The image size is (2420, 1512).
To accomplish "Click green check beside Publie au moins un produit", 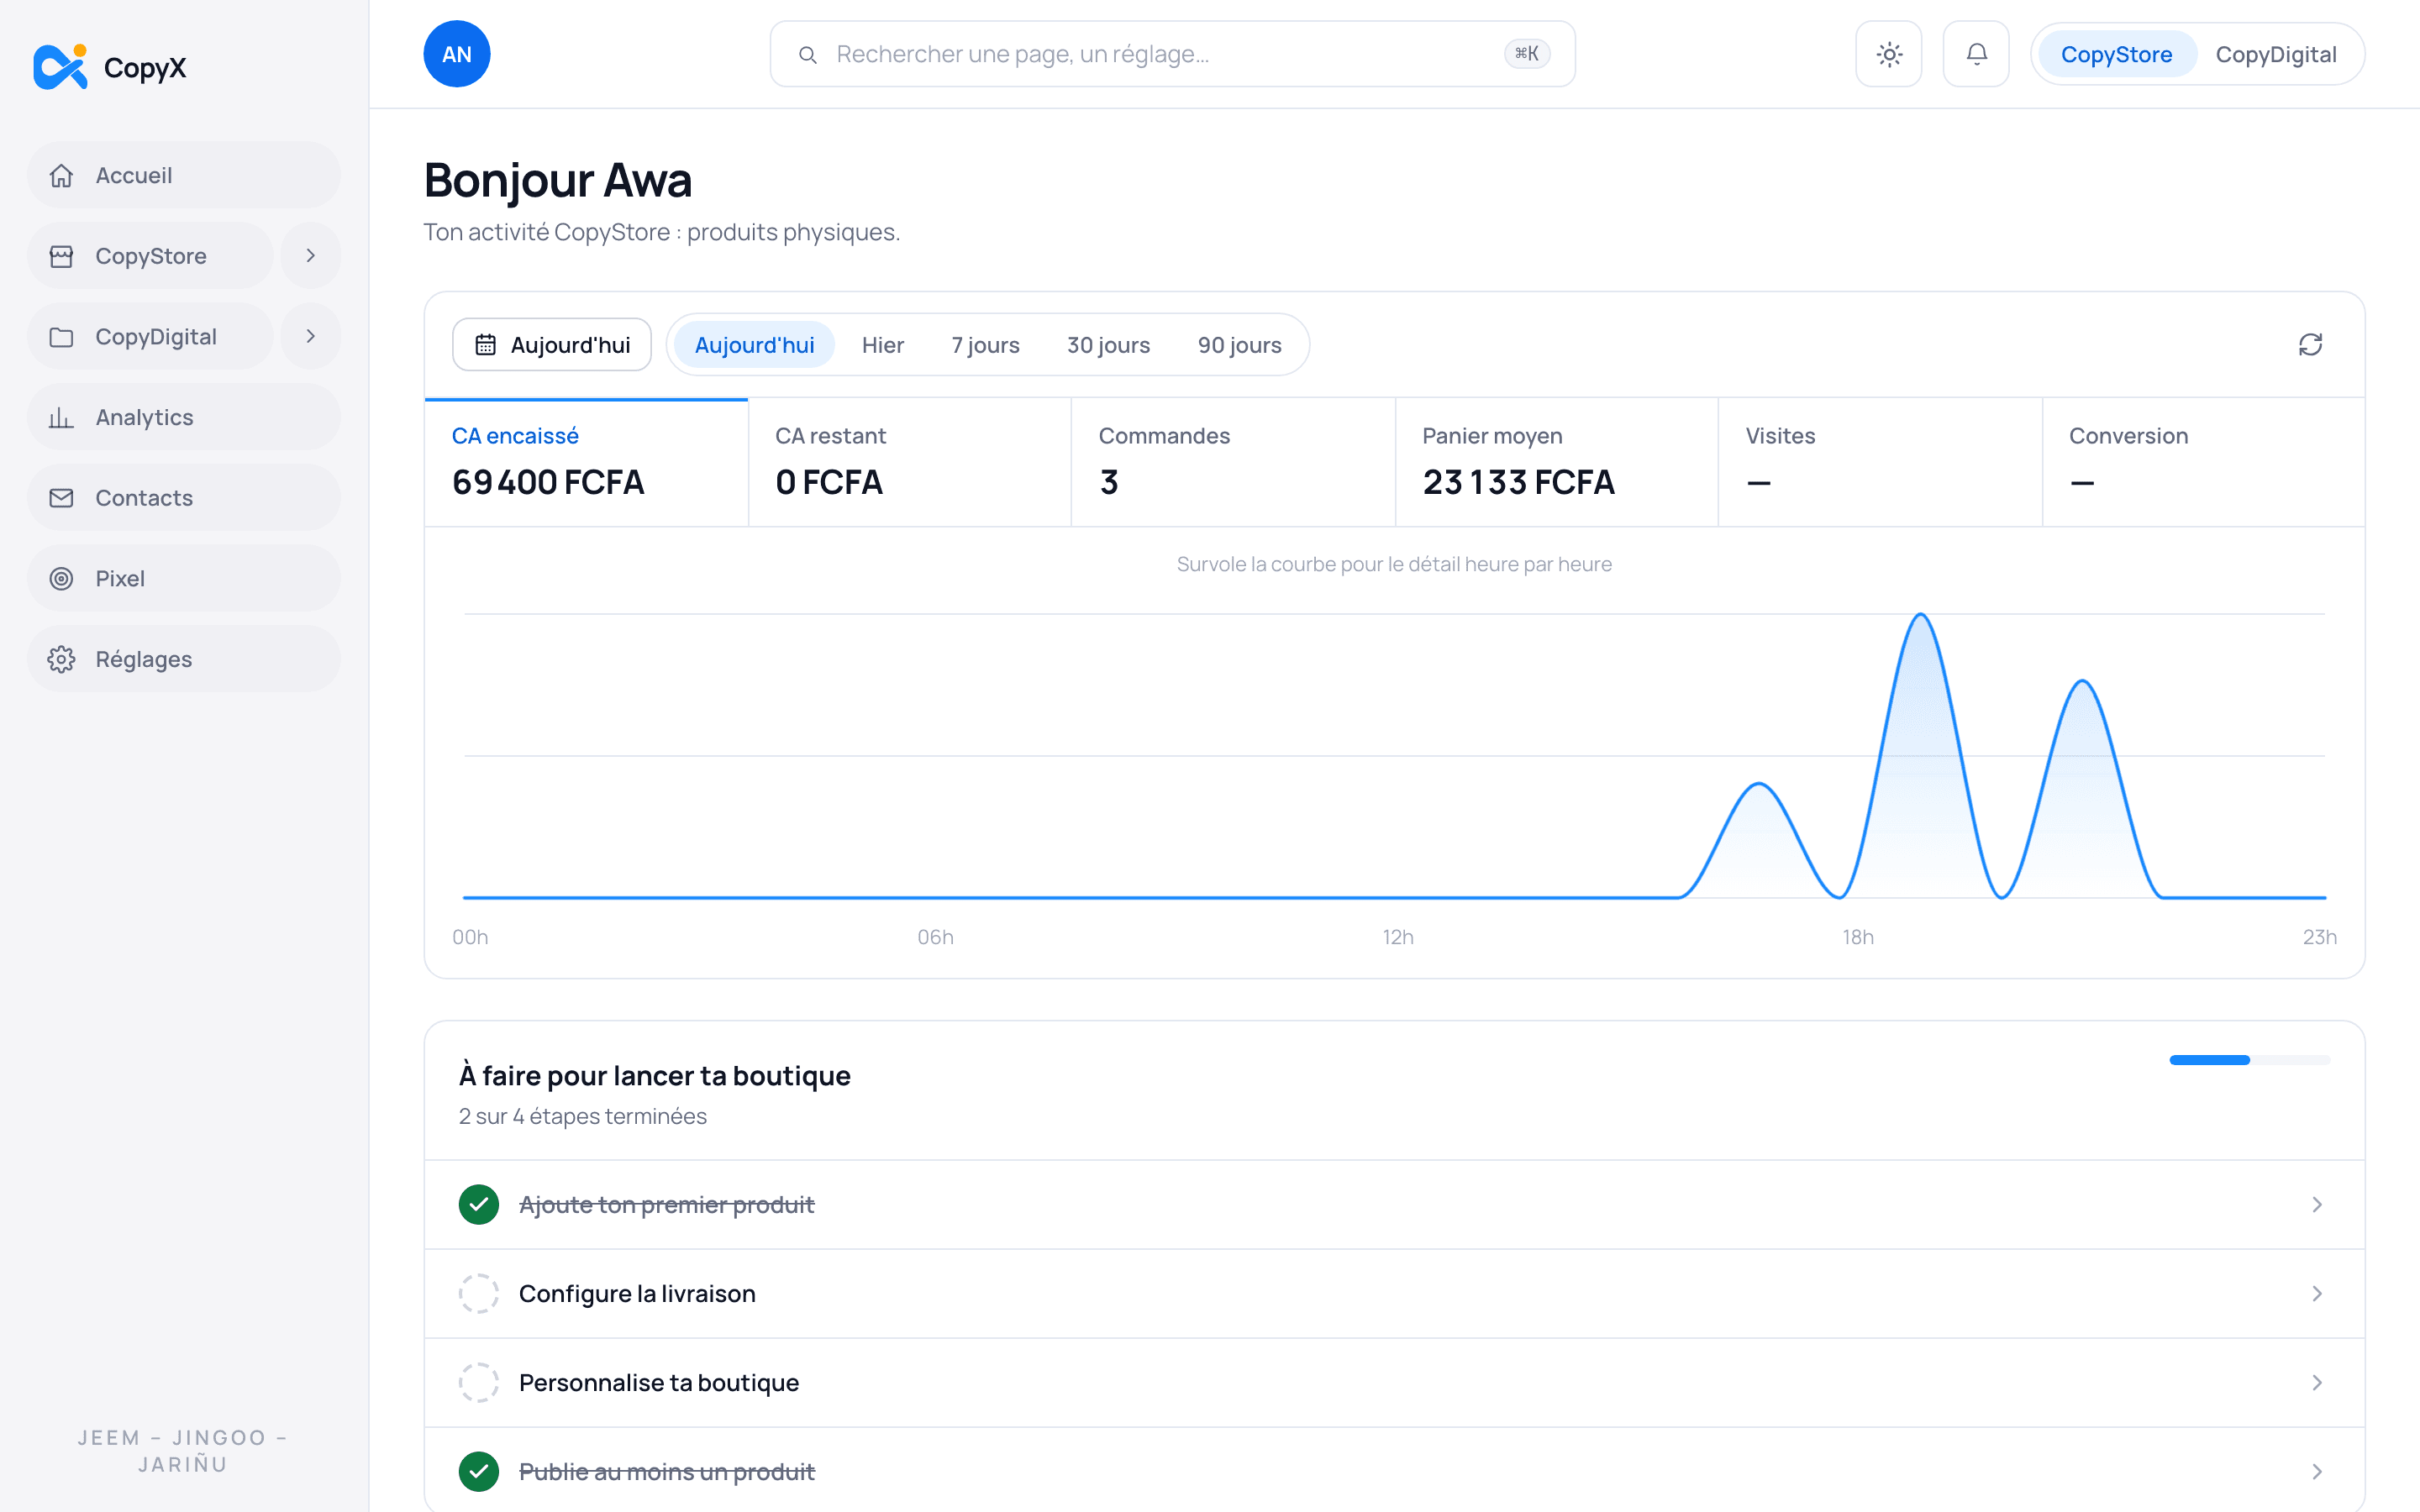I will click(479, 1471).
